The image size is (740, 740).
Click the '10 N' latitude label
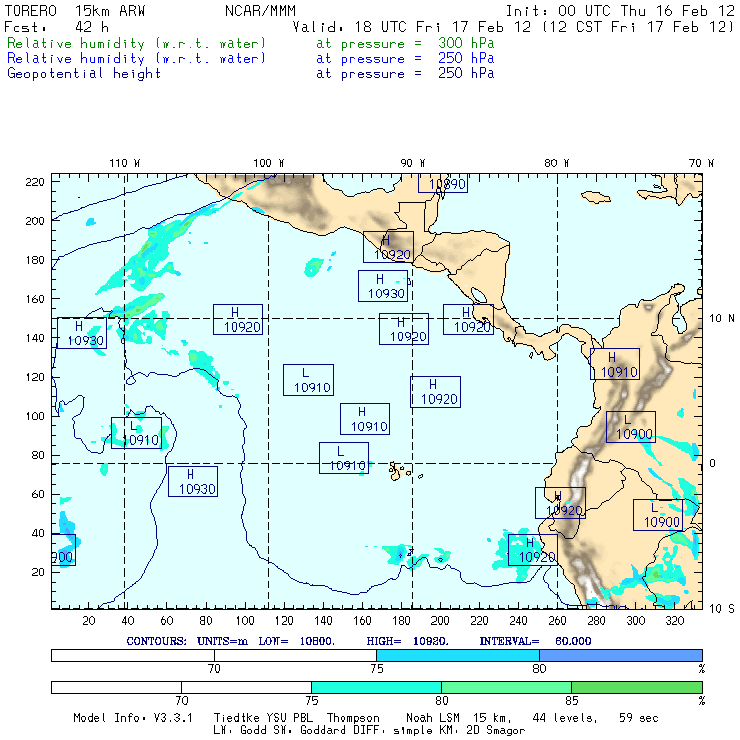pos(722,319)
